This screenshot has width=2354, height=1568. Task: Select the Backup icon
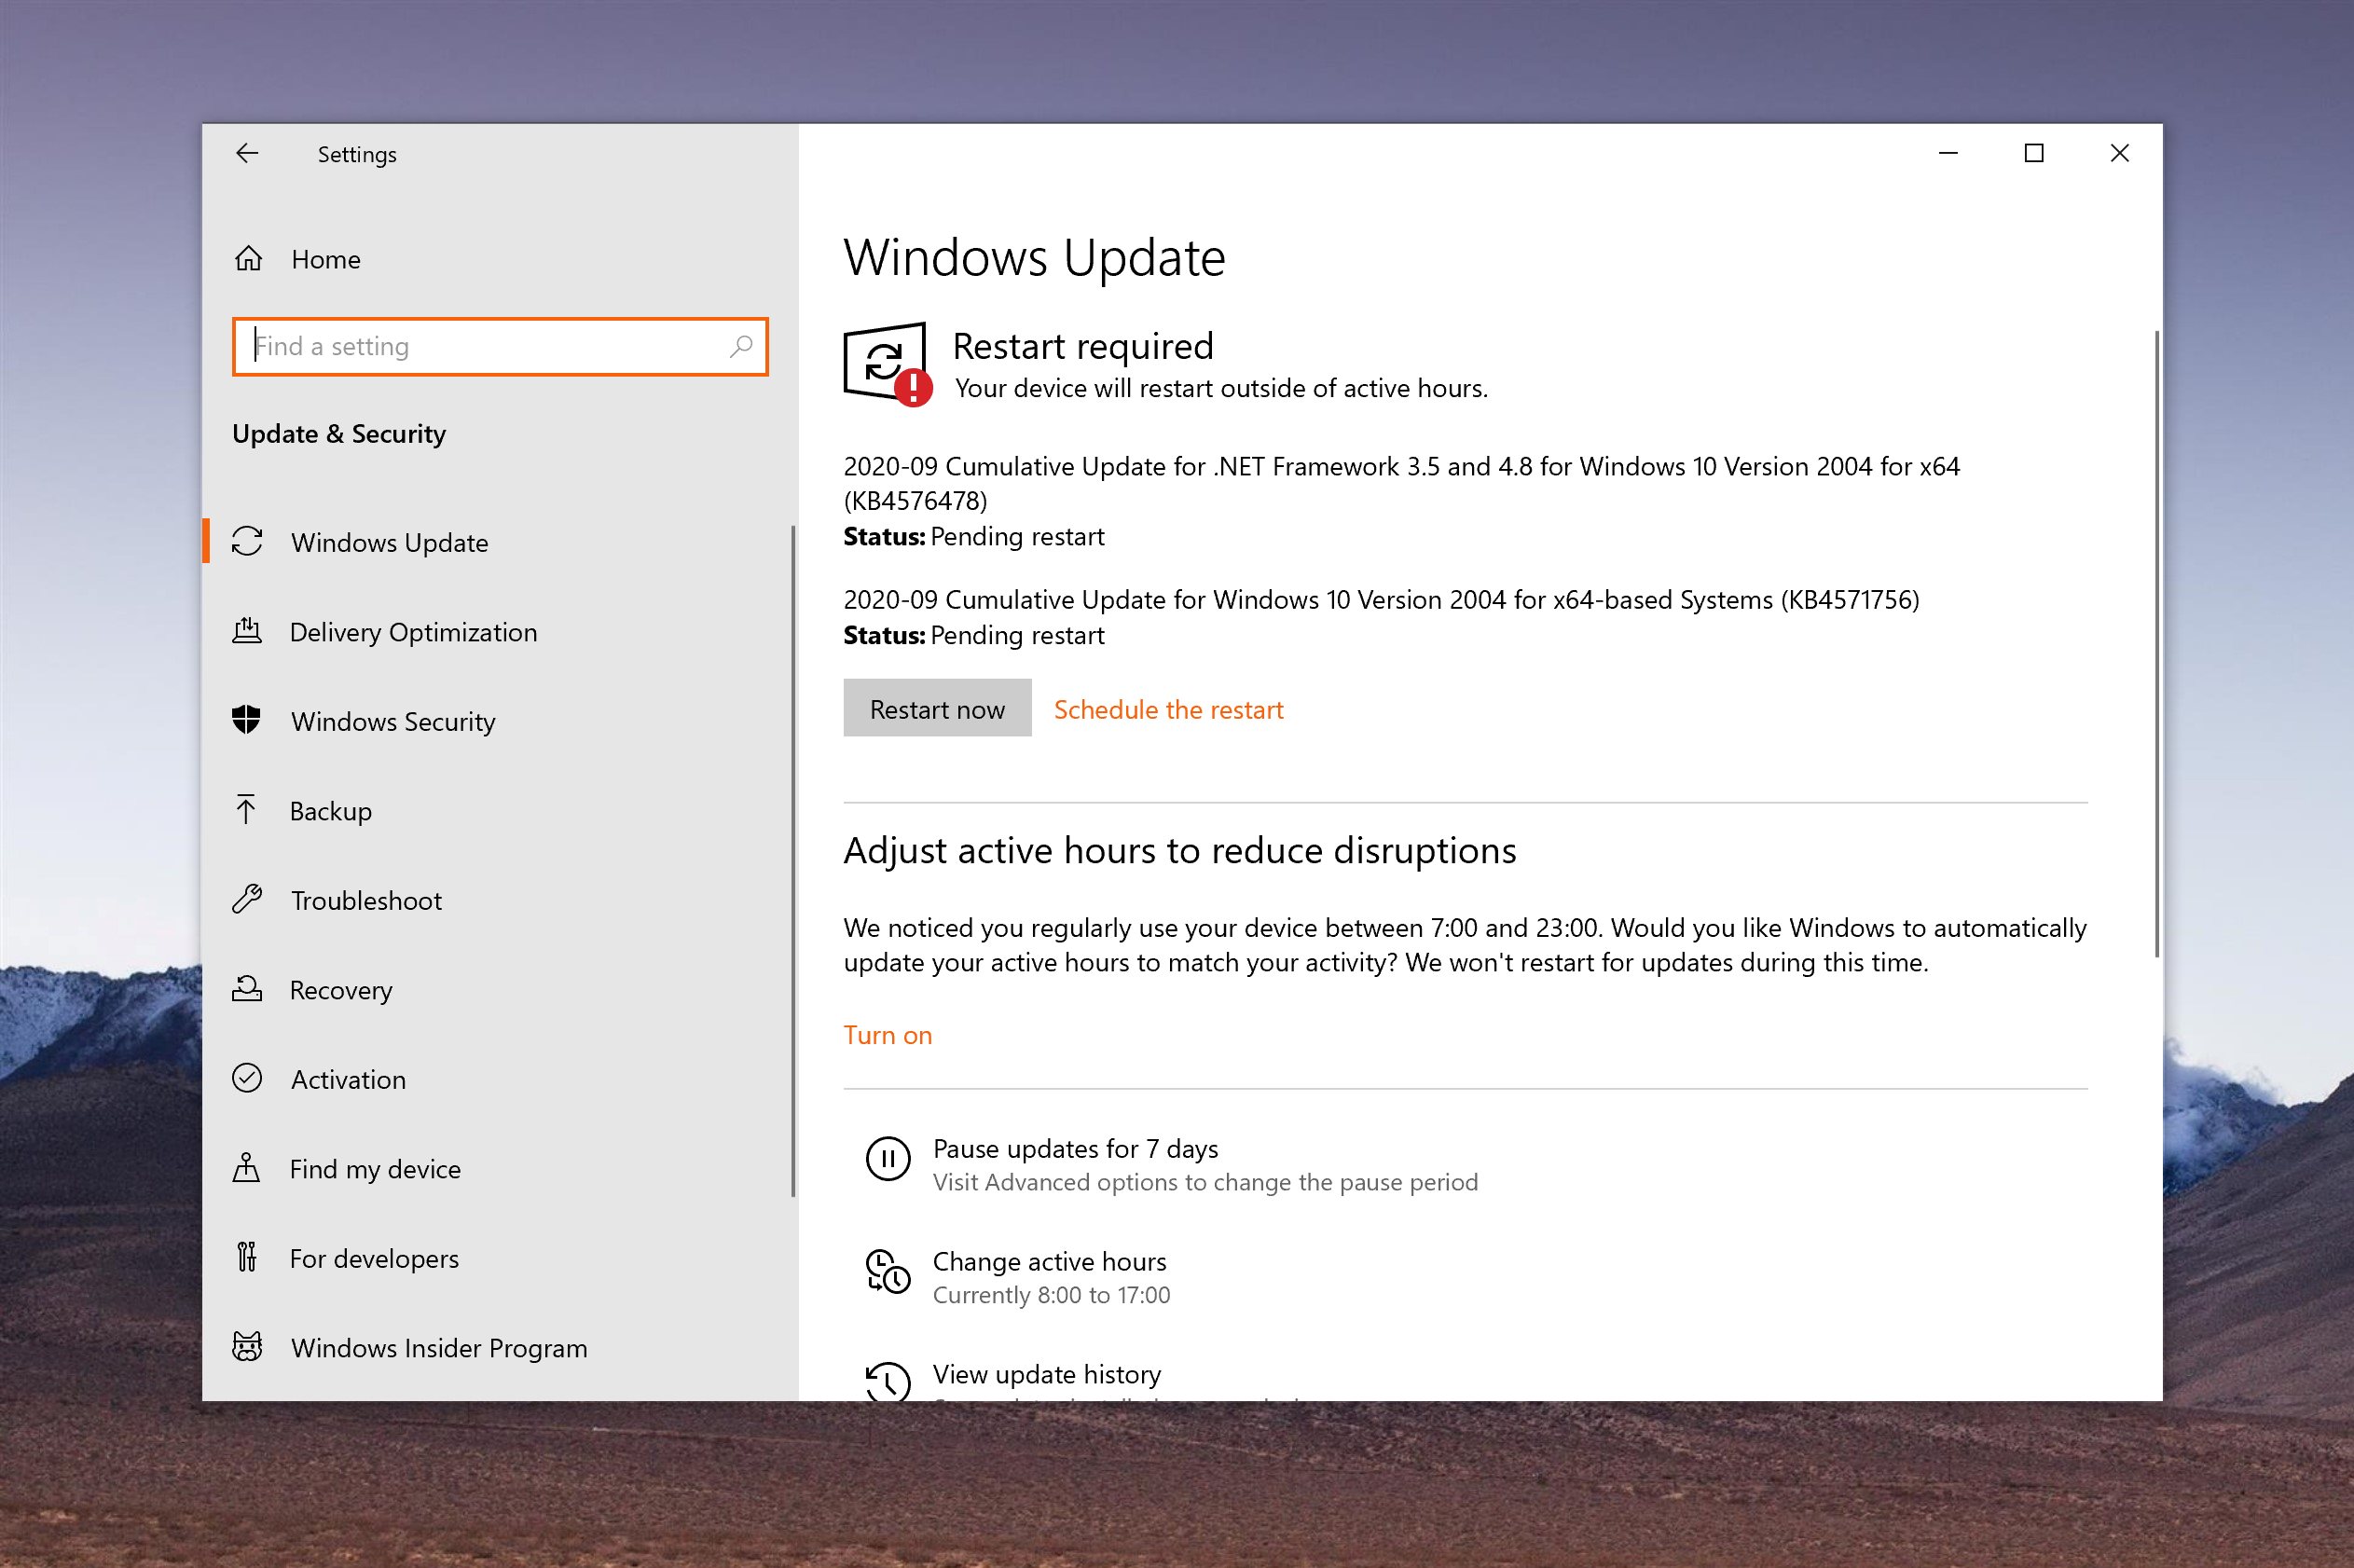click(247, 809)
